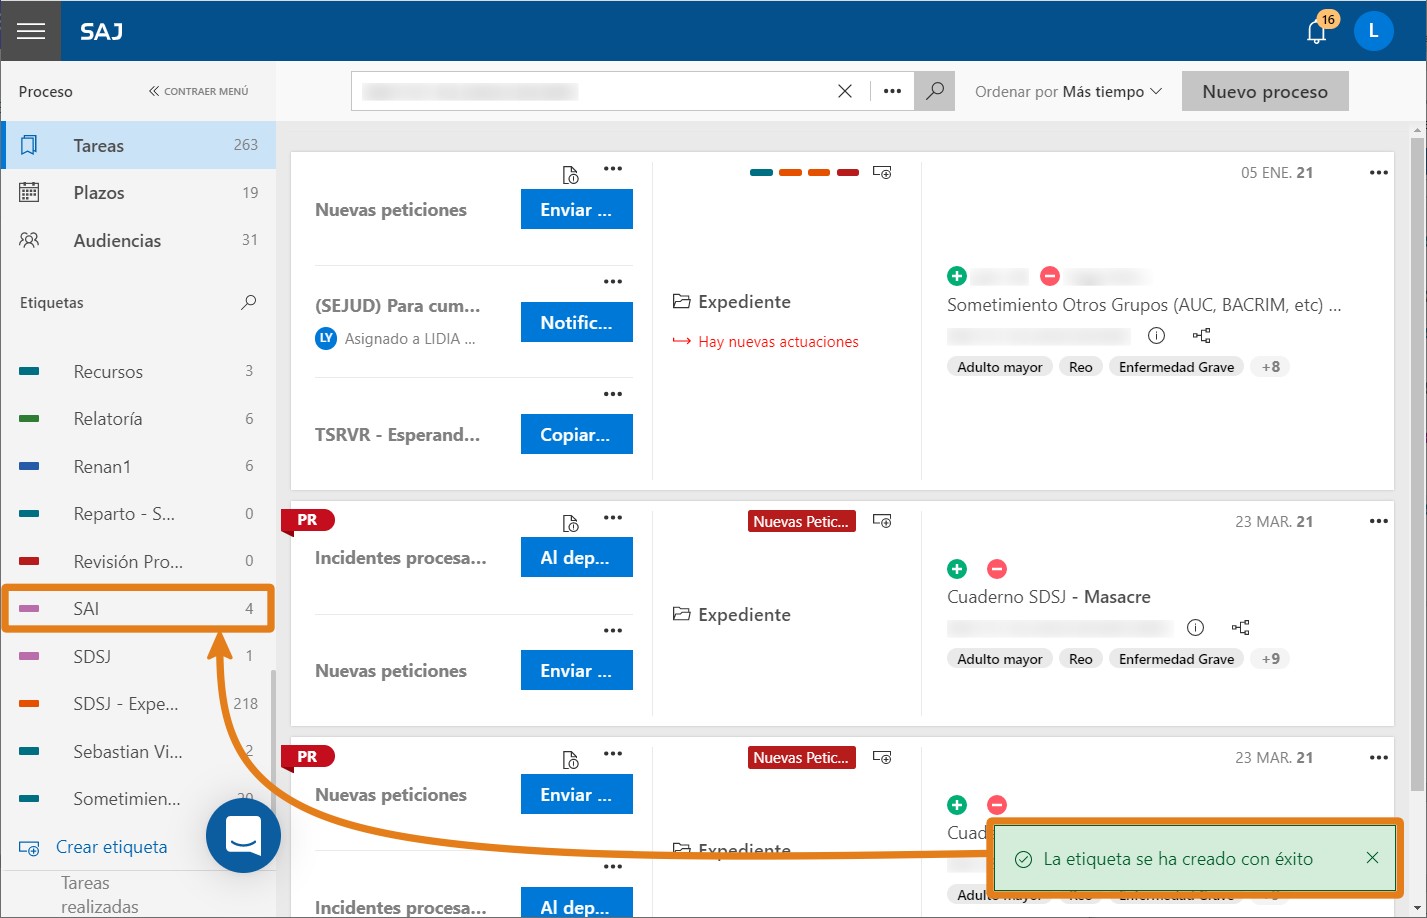Select the newly created SAI label
The image size is (1427, 918).
(138, 609)
